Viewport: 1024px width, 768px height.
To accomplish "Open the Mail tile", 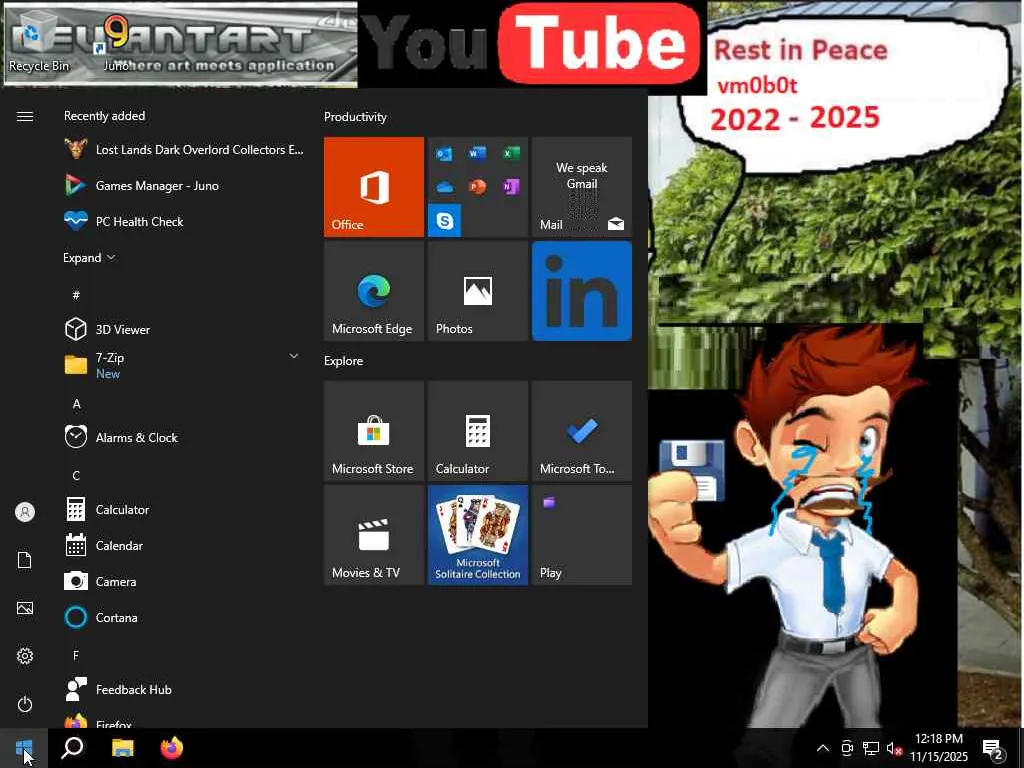I will 581,187.
